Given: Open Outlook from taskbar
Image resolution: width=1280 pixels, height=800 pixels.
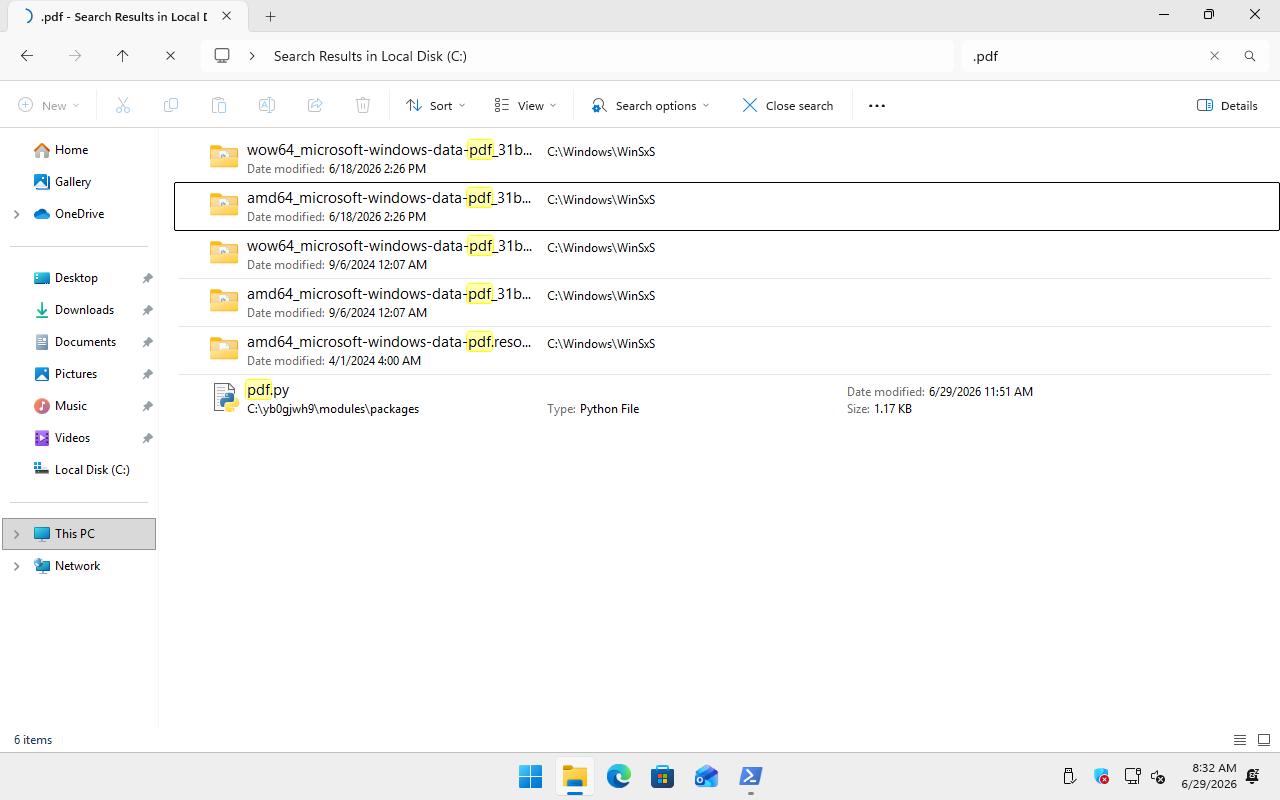Looking at the screenshot, I should point(706,776).
